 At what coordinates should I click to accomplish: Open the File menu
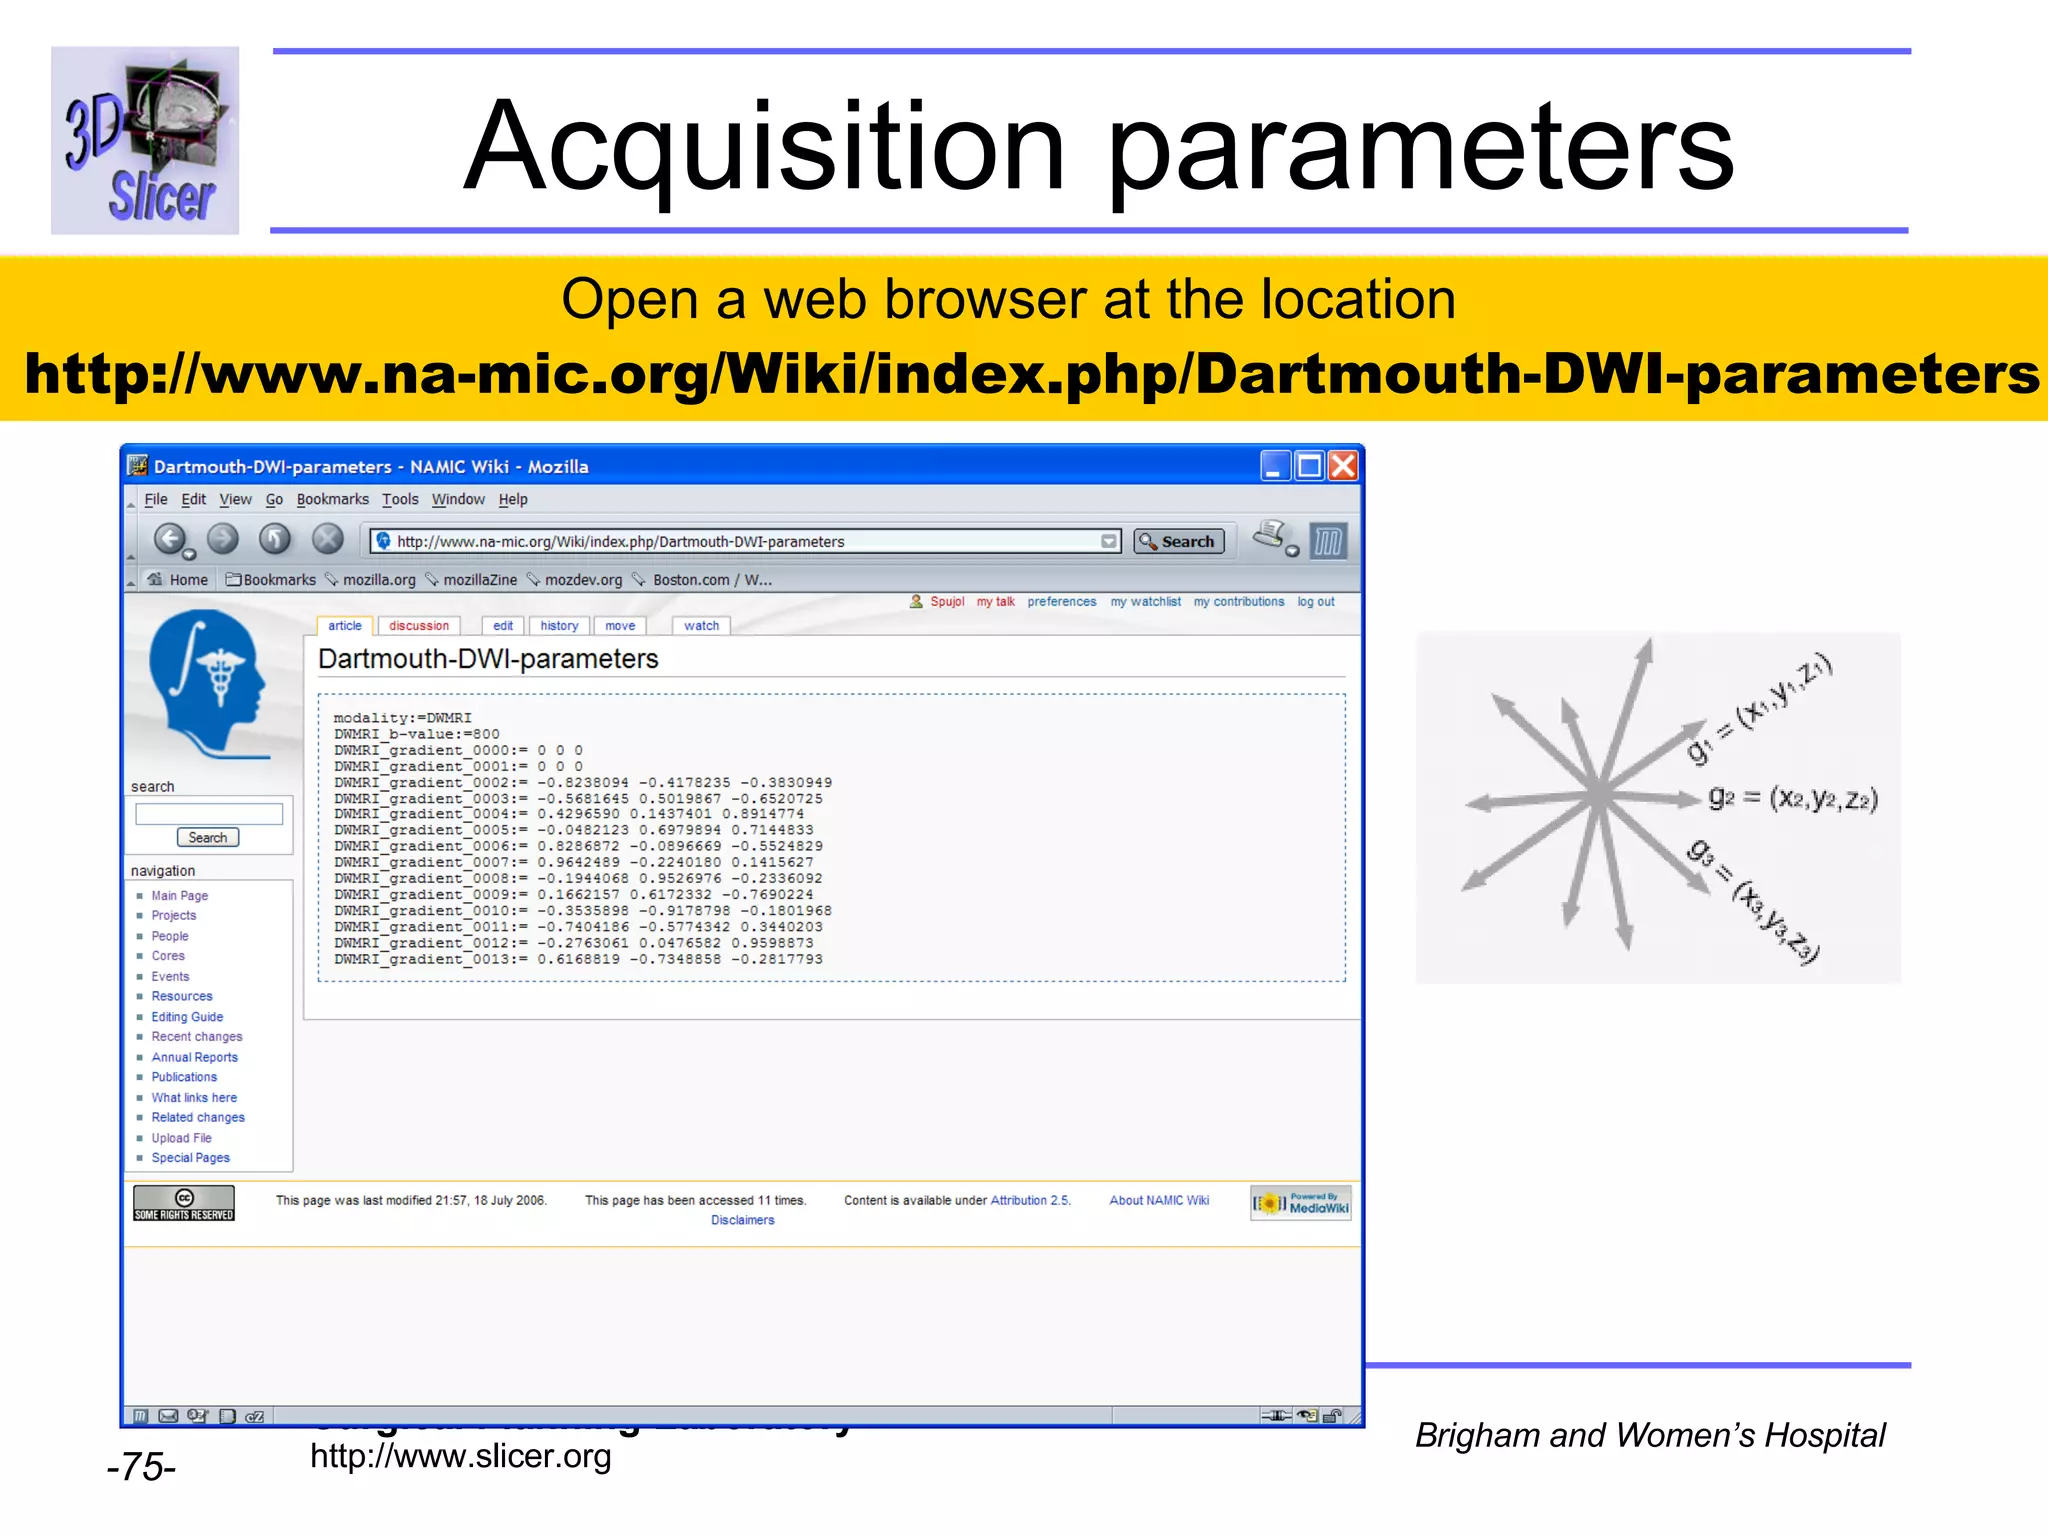tap(156, 499)
